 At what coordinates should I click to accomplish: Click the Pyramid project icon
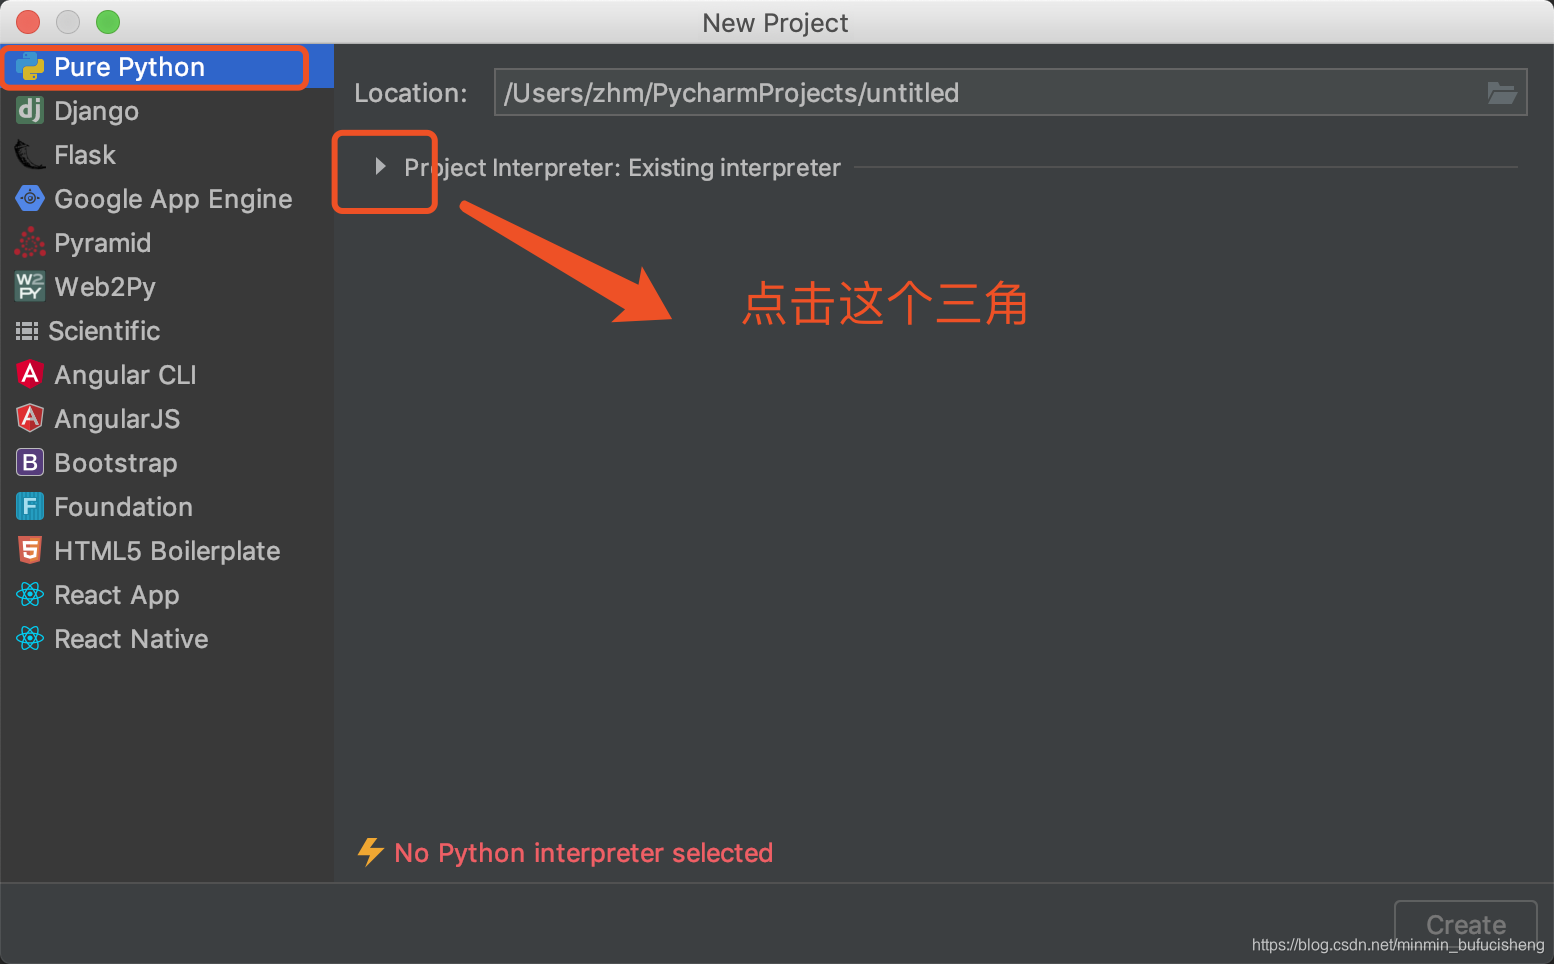click(30, 242)
